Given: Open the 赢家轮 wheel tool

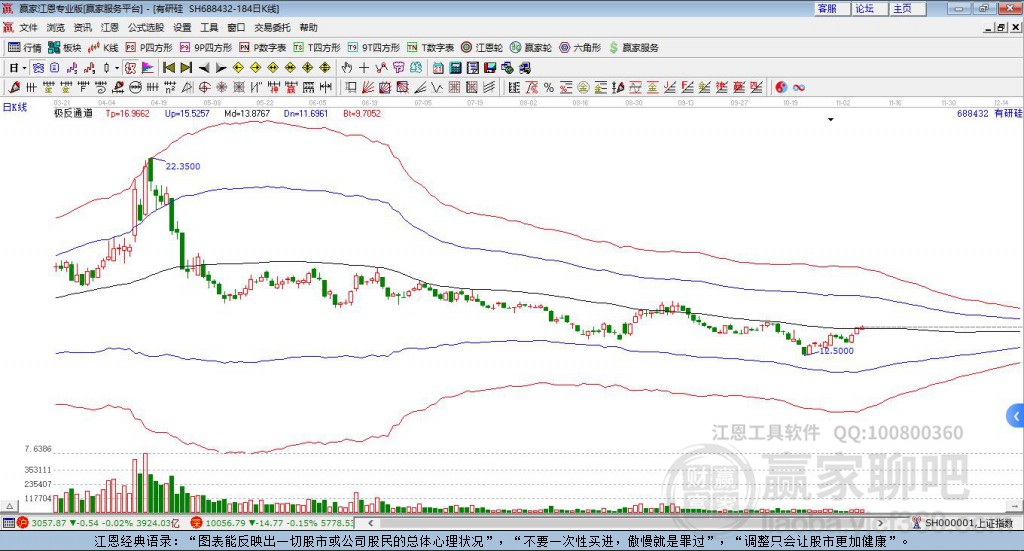Looking at the screenshot, I should pos(531,48).
